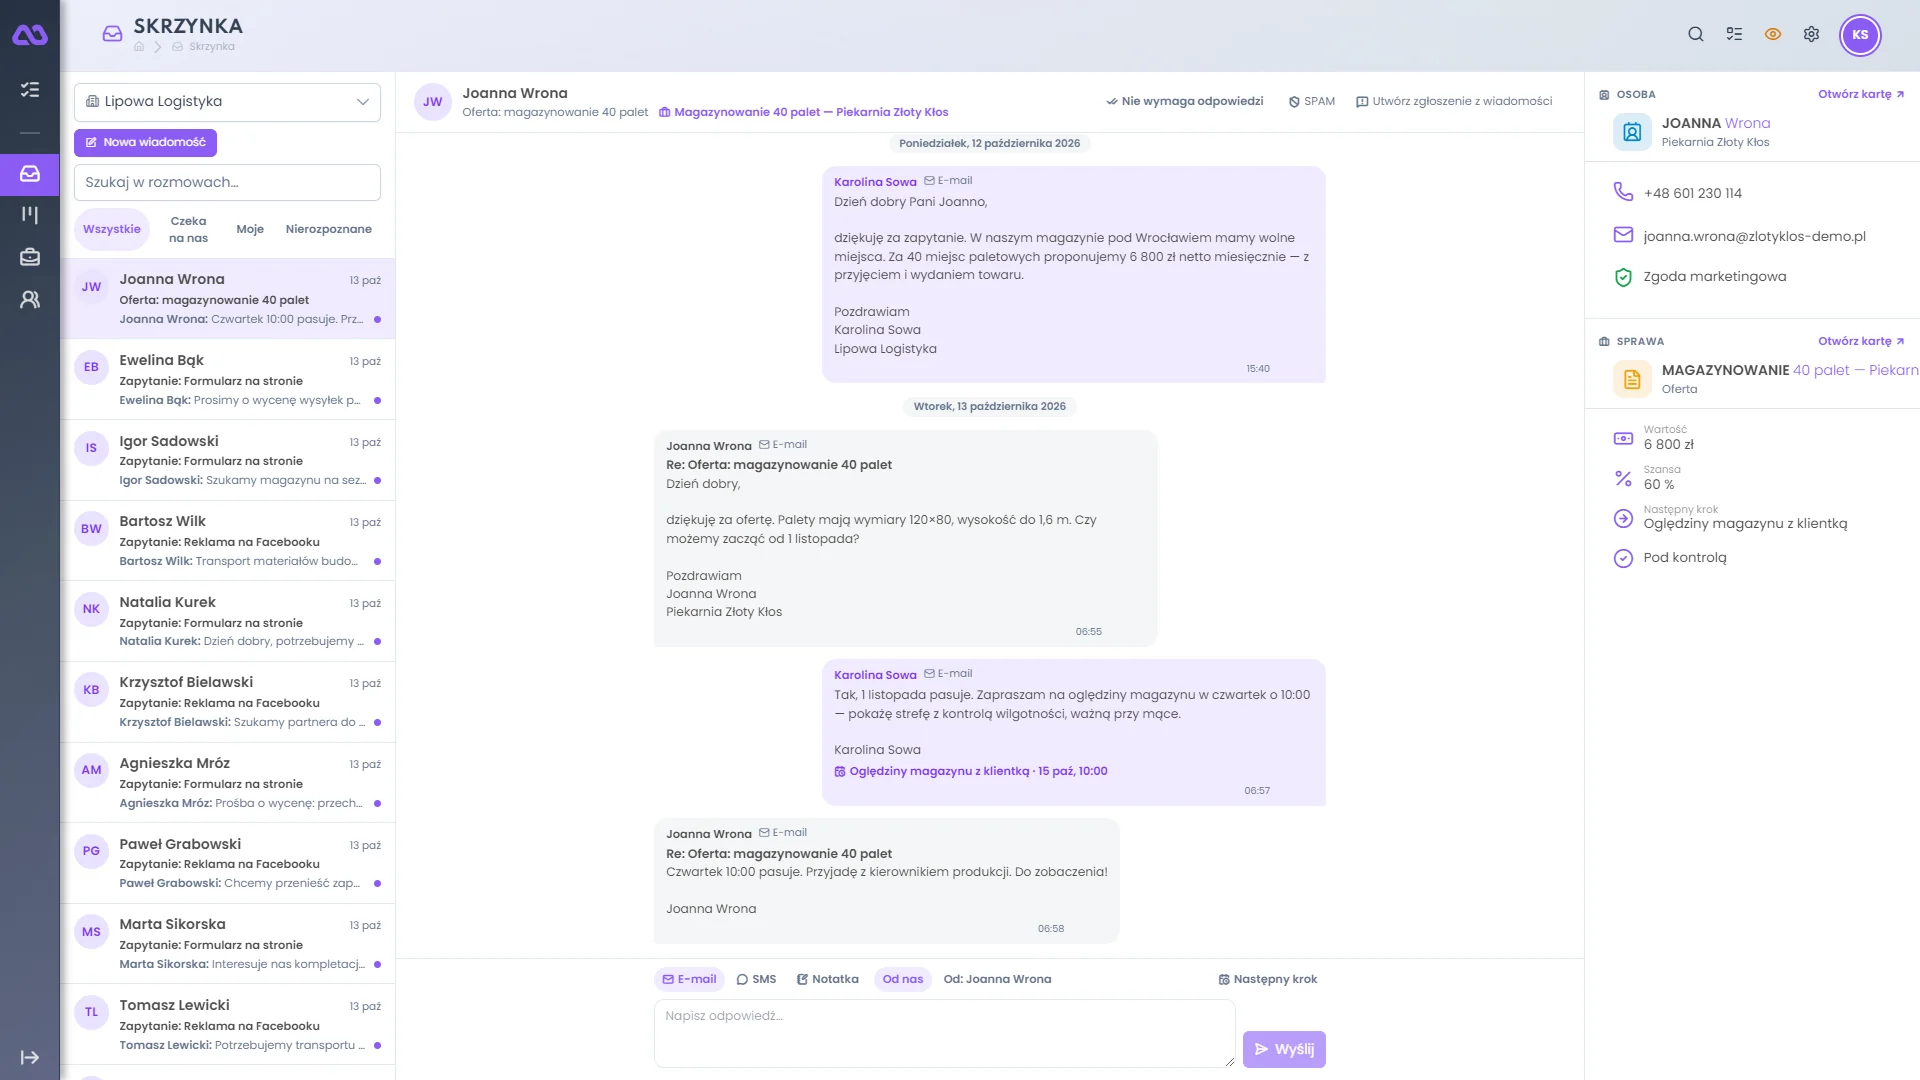Open the Ewelina Bąk conversation
This screenshot has height=1080, width=1920.
point(228,380)
